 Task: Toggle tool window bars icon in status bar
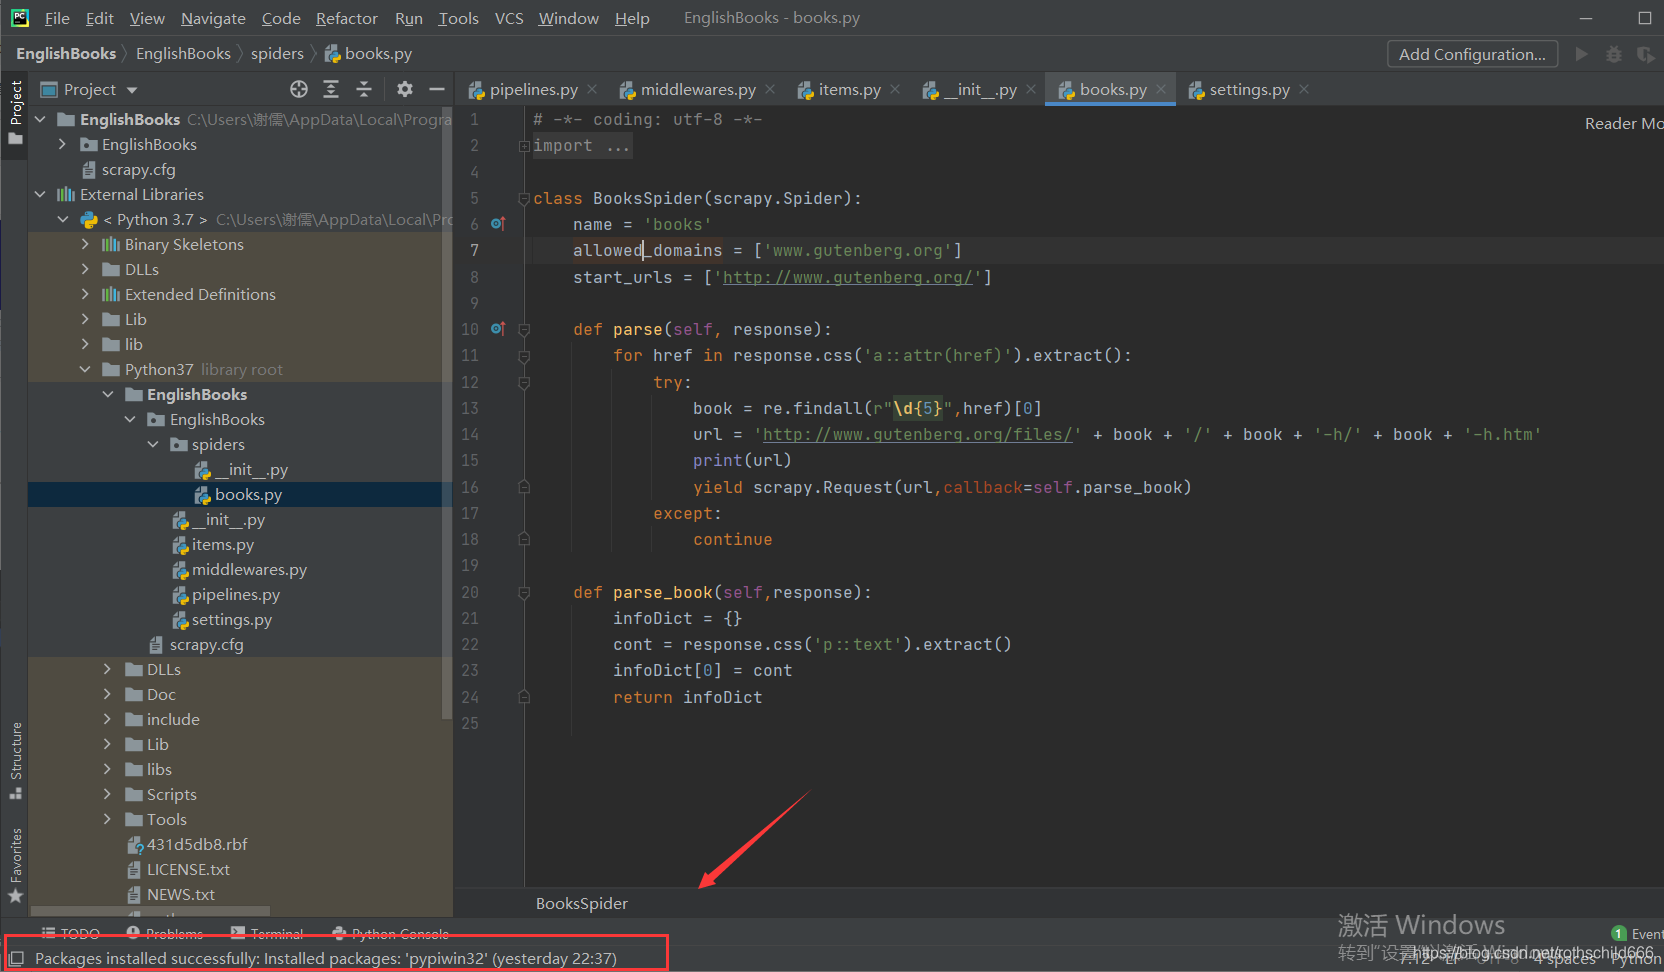tap(16, 959)
